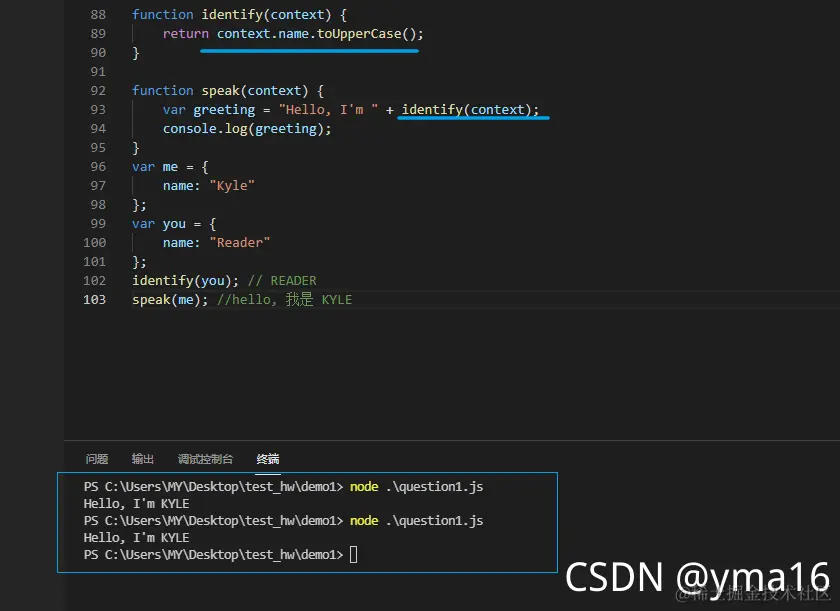Click 'identify(context)' call on line 93
This screenshot has height=611, width=840.
pos(467,110)
